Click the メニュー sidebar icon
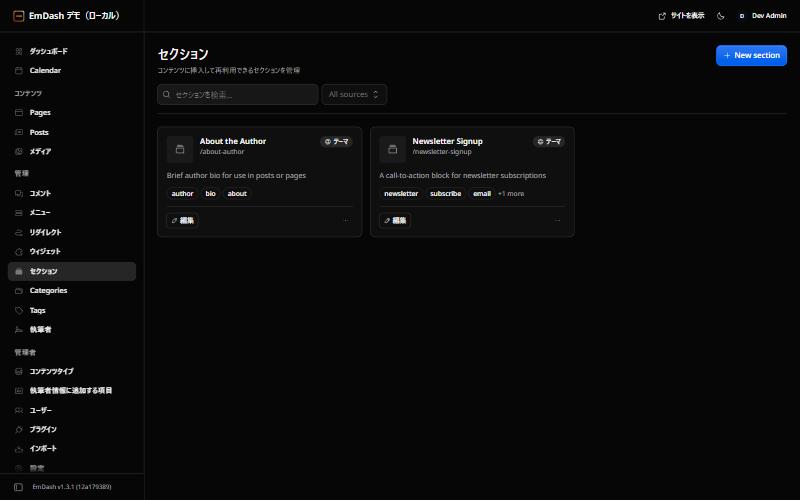 (x=19, y=213)
